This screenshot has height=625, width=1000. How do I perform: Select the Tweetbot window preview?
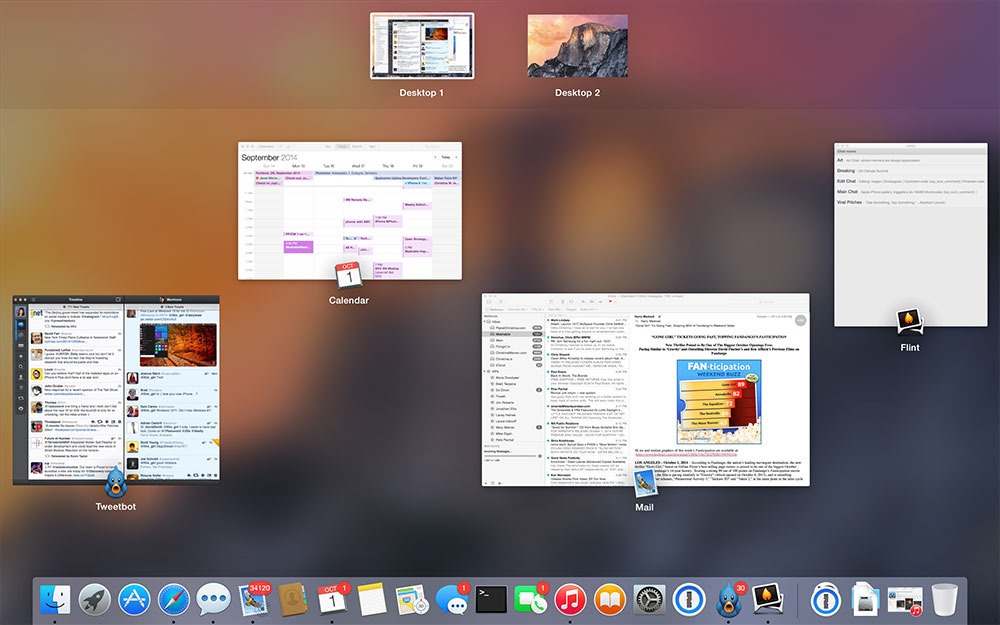pos(116,388)
